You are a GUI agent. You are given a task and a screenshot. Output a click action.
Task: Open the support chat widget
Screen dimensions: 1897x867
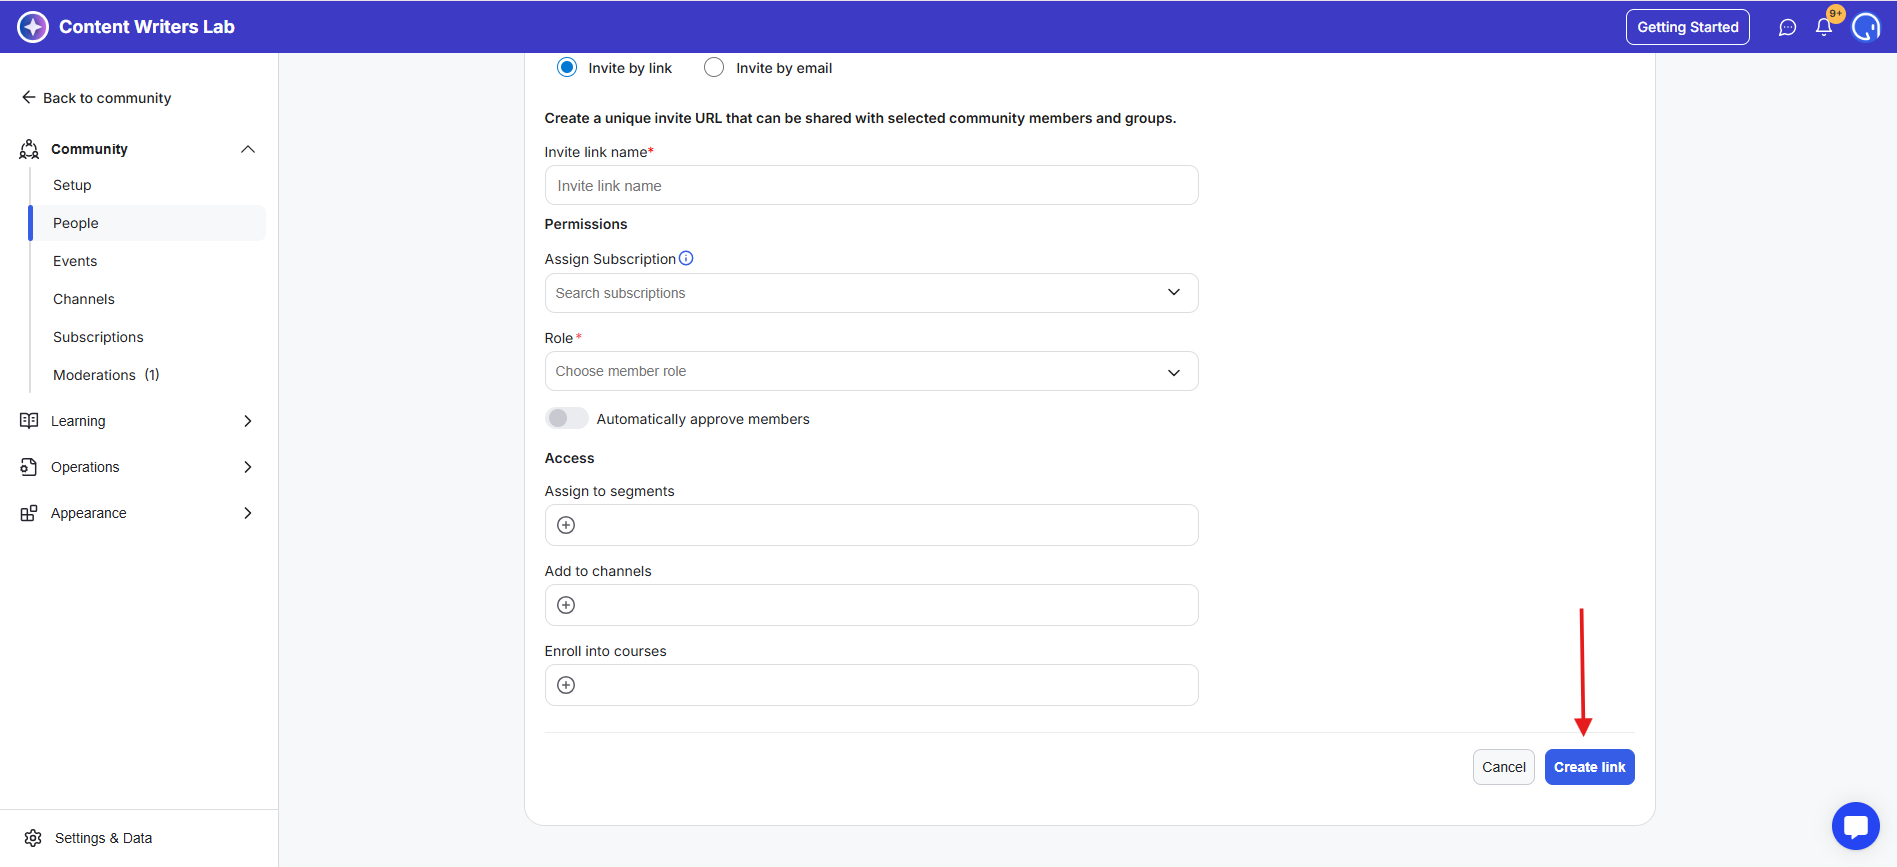(x=1855, y=826)
